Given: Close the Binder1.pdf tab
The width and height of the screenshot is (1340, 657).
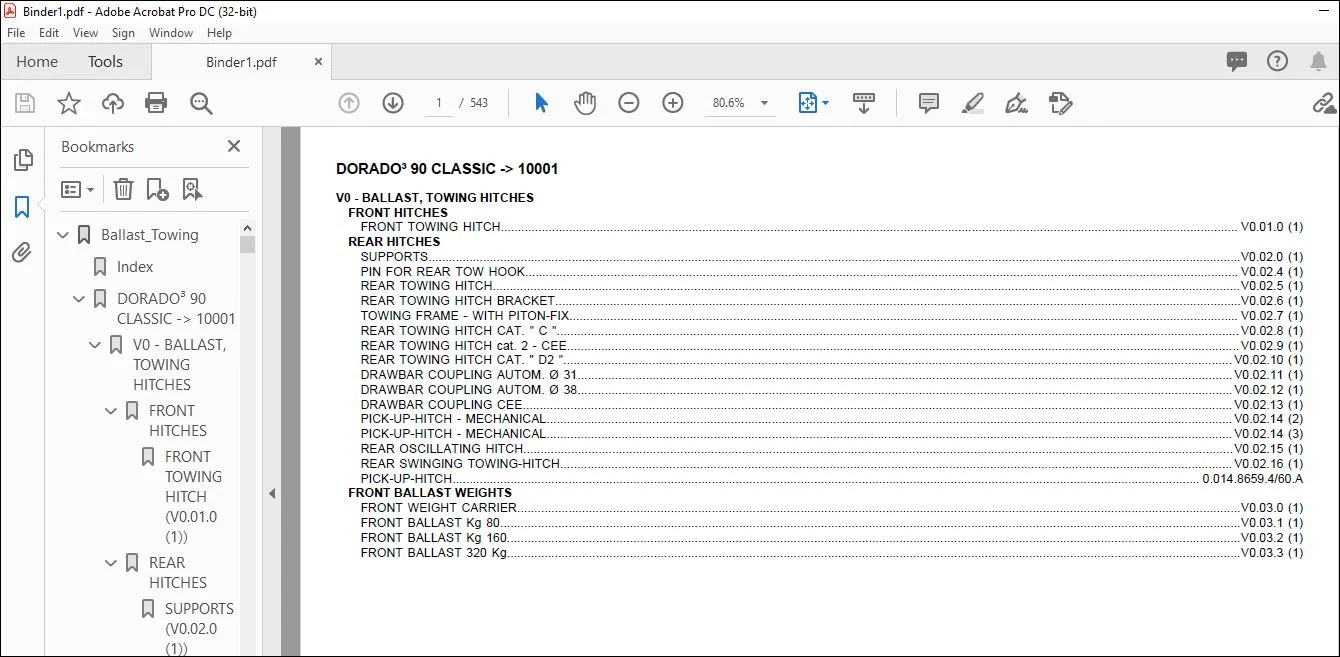Looking at the screenshot, I should pyautogui.click(x=318, y=62).
